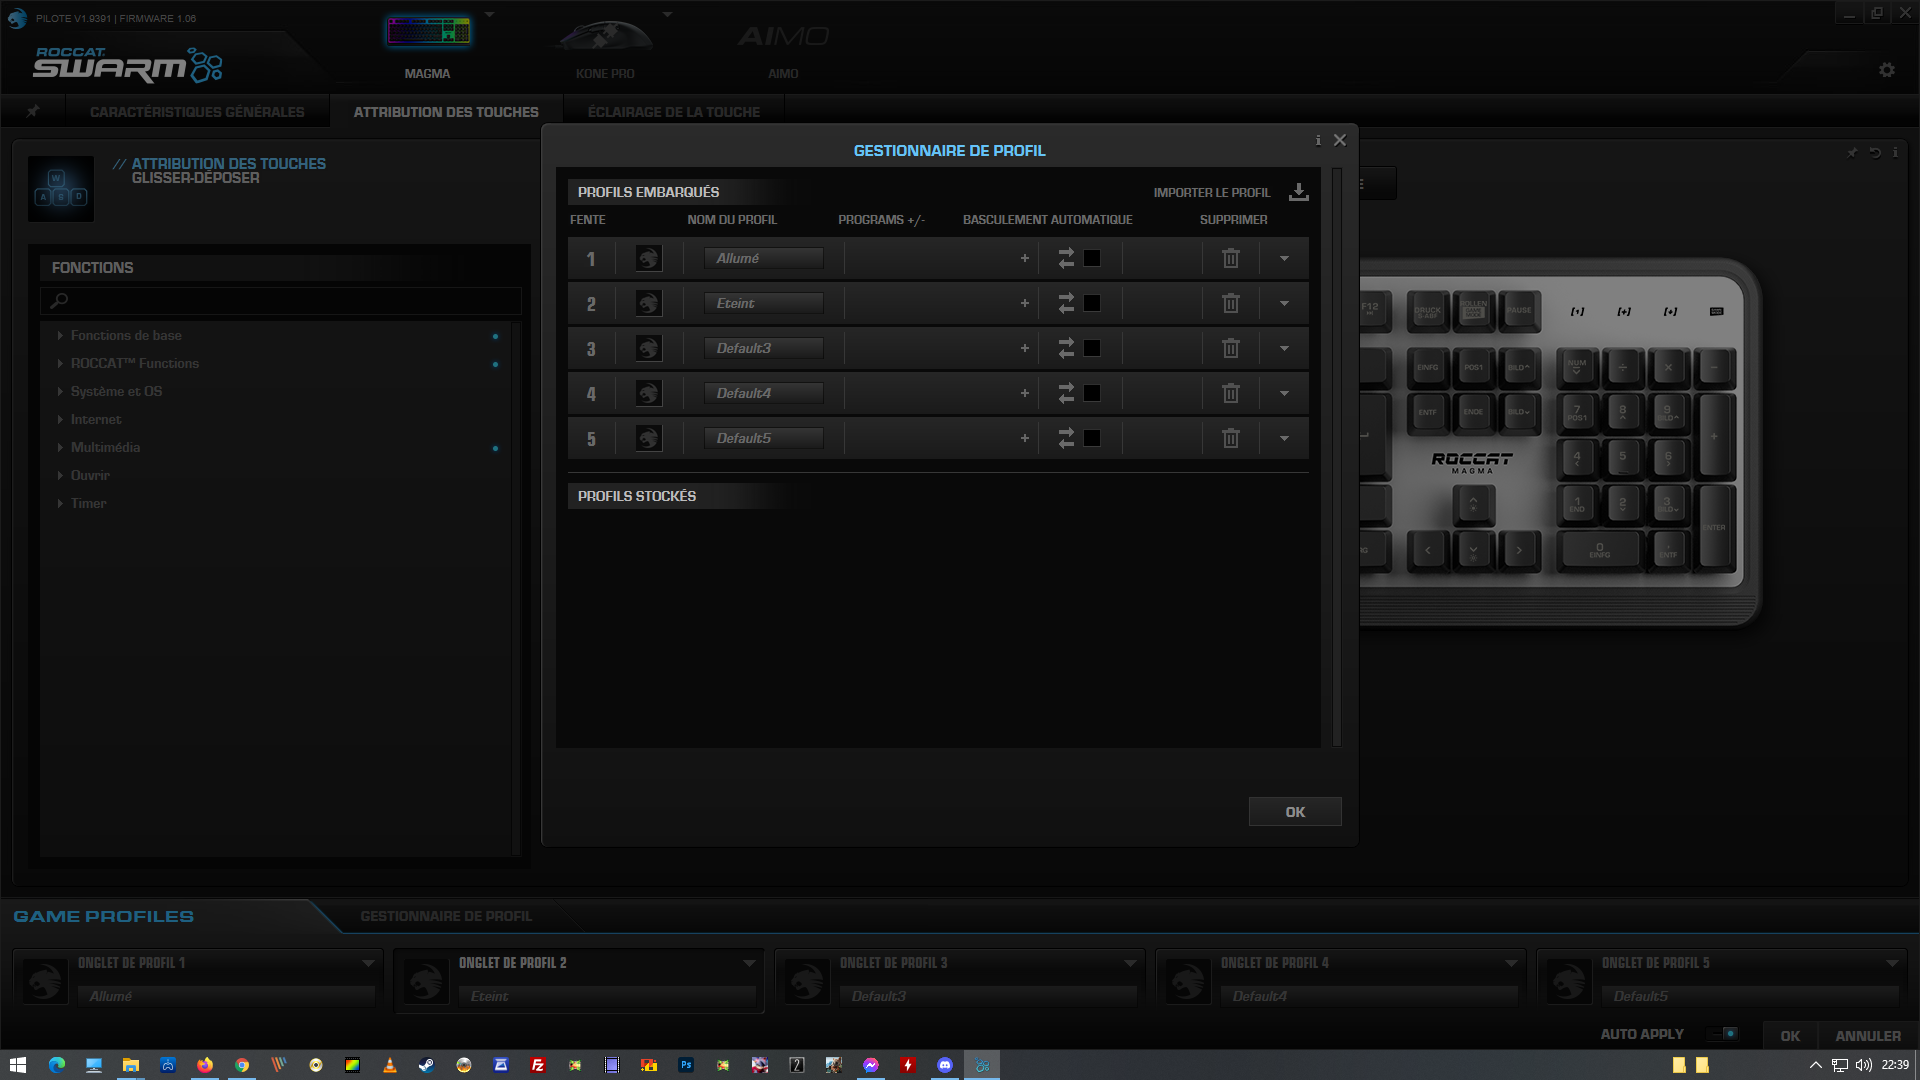This screenshot has height=1080, width=1920.
Task: Delete profile Default3 with trash icon
Action: click(x=1231, y=348)
